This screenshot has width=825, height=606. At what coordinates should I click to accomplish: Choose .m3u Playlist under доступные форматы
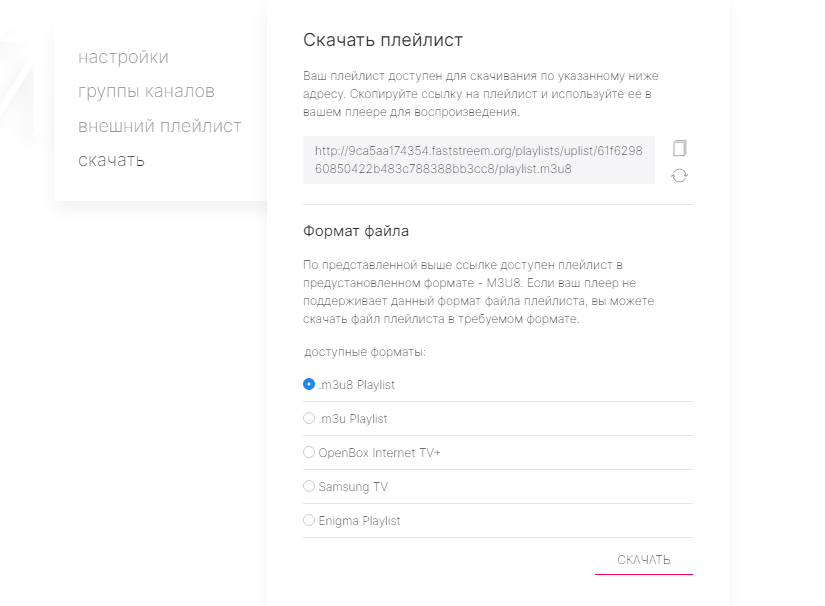(309, 418)
